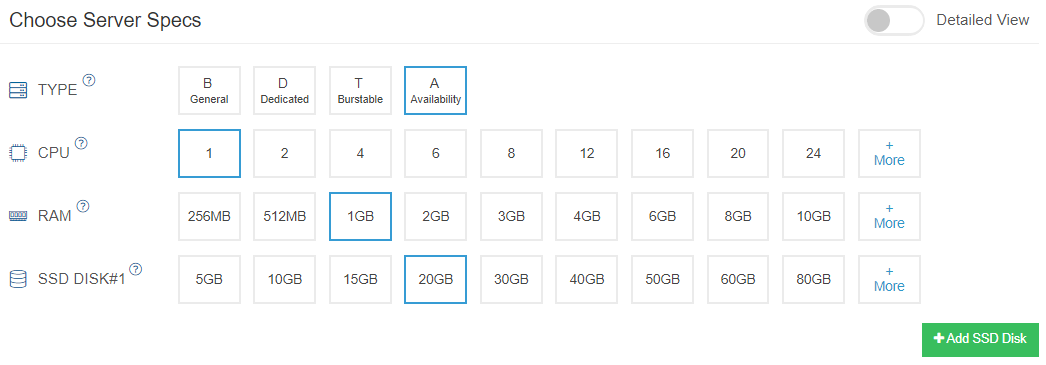Screen dimensions: 1046x365
Task: Choose the T Burstable server type
Action: (360, 91)
